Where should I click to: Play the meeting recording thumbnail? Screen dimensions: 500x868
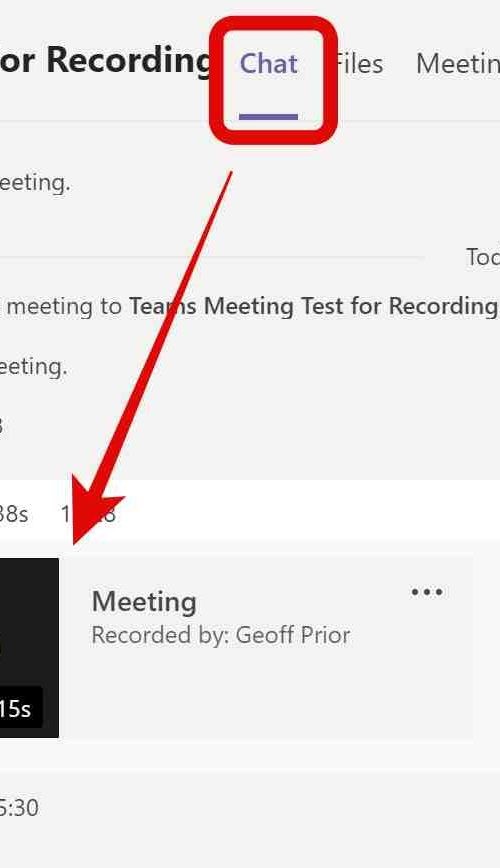coord(29,648)
